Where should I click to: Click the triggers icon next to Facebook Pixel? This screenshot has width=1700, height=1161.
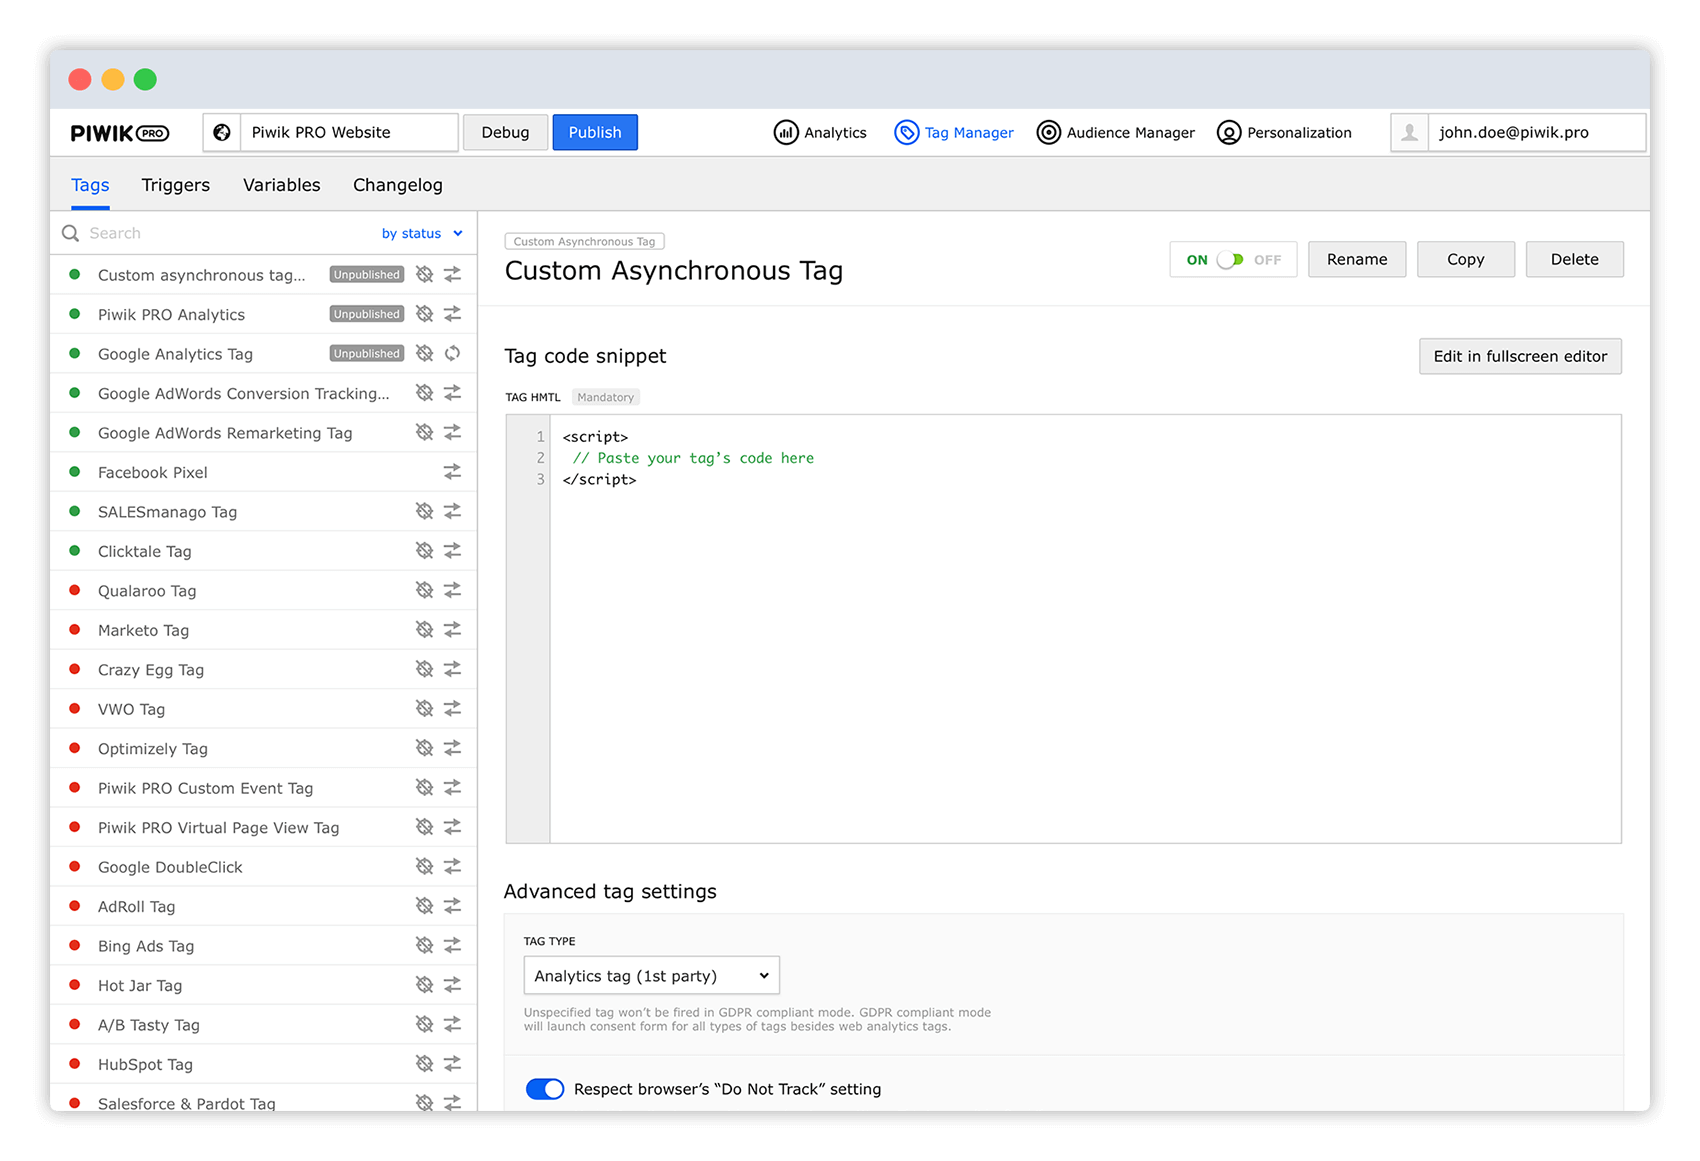pyautogui.click(x=452, y=471)
